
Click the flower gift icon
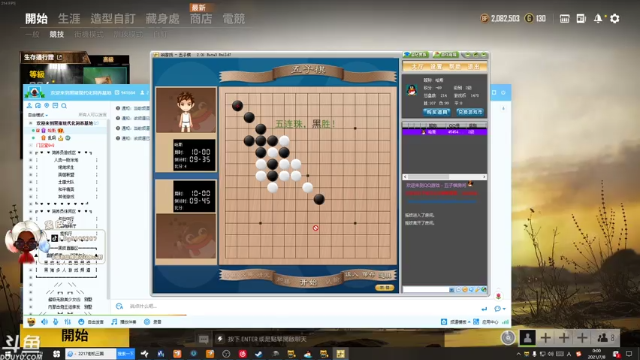click(498, 296)
